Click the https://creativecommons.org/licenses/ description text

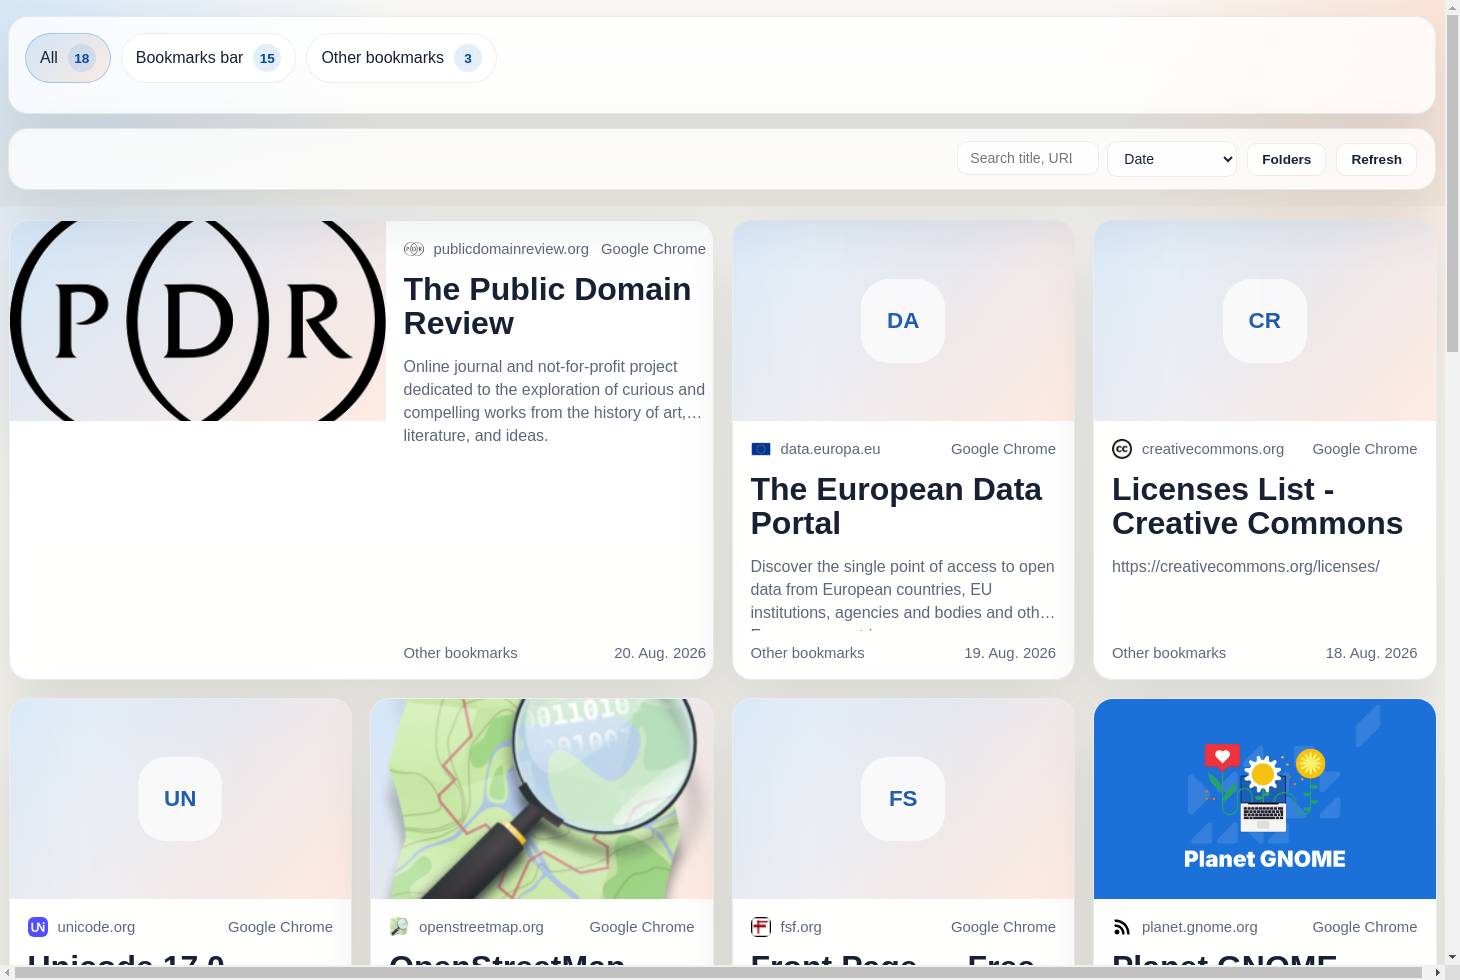point(1246,567)
